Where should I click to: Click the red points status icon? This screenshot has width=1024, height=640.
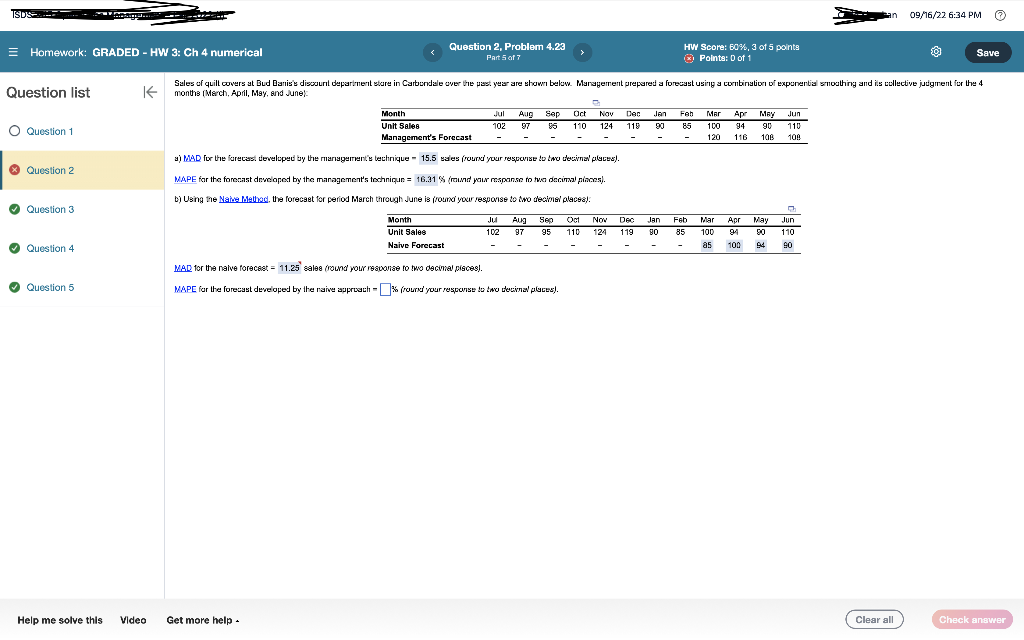coord(688,58)
